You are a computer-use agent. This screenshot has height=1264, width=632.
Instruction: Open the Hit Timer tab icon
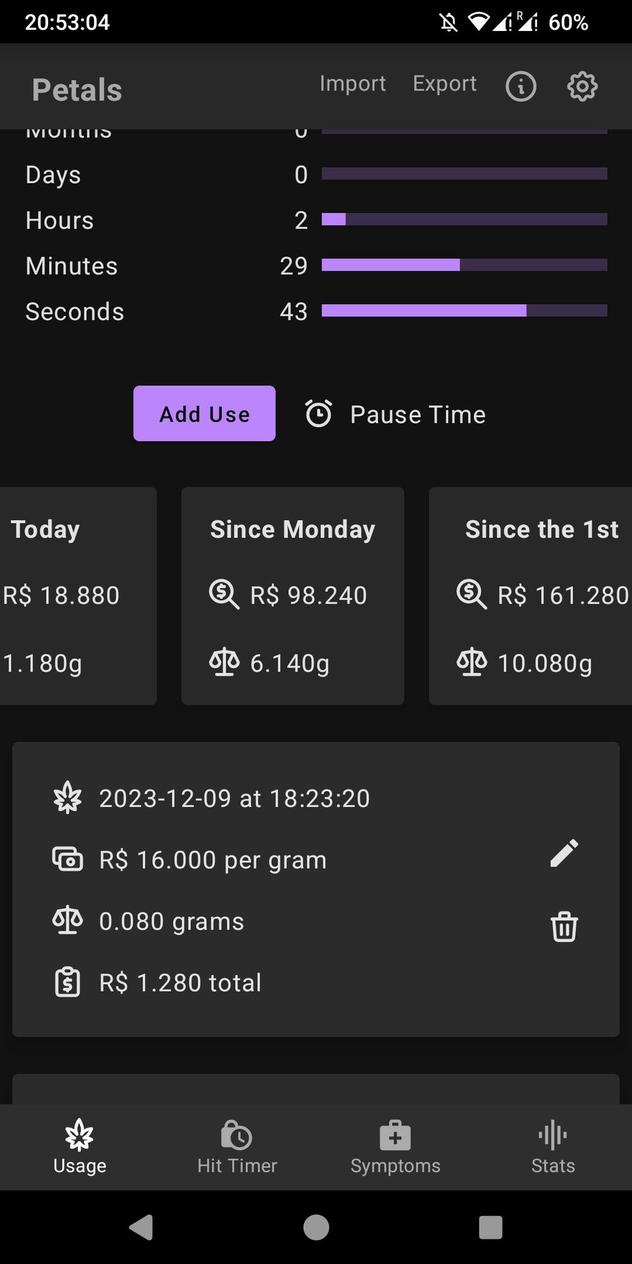[x=237, y=1134]
